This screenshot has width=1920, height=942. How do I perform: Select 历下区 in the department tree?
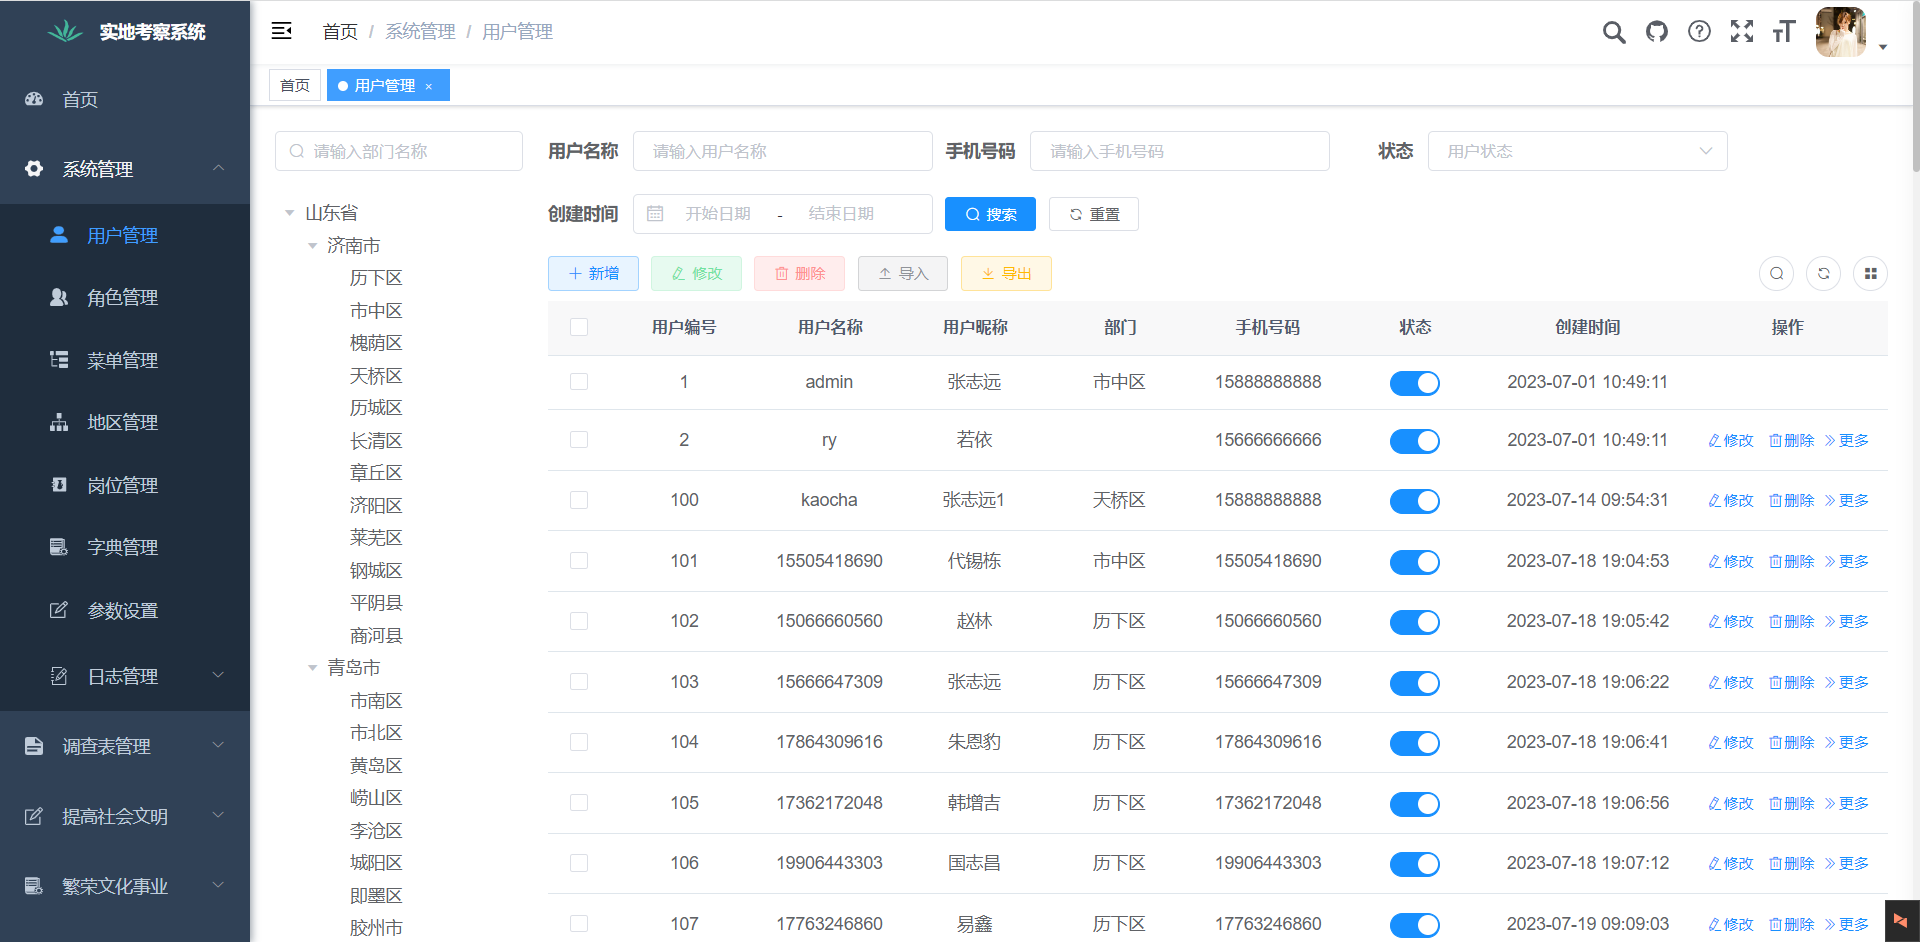(376, 278)
